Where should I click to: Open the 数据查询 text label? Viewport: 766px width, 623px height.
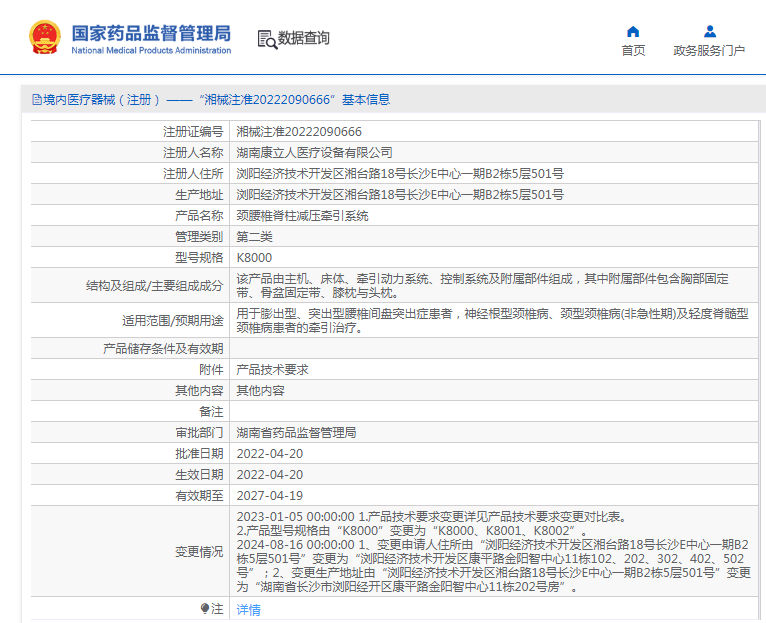tap(304, 38)
